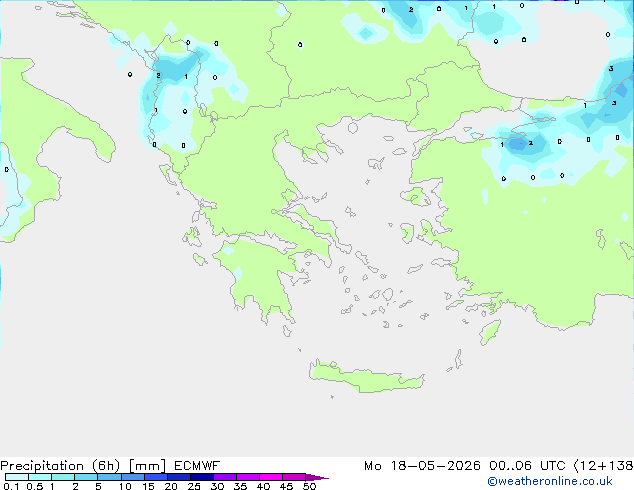Select the violet swatch between 30 and 35

tap(225, 477)
